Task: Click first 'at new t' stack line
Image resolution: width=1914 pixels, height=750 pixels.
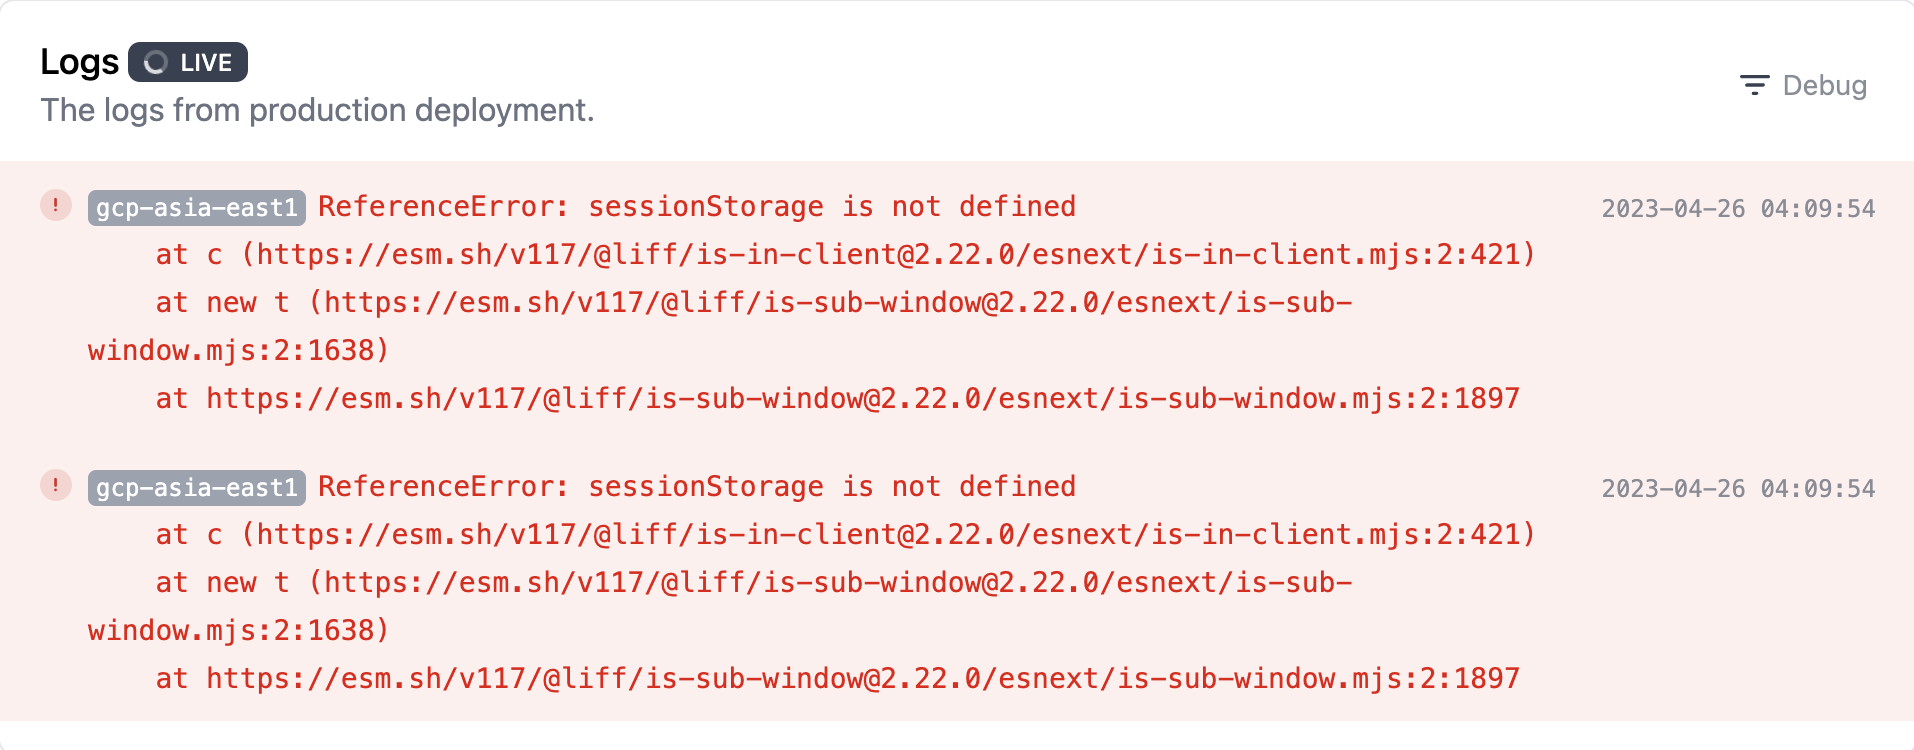Action: click(x=720, y=327)
